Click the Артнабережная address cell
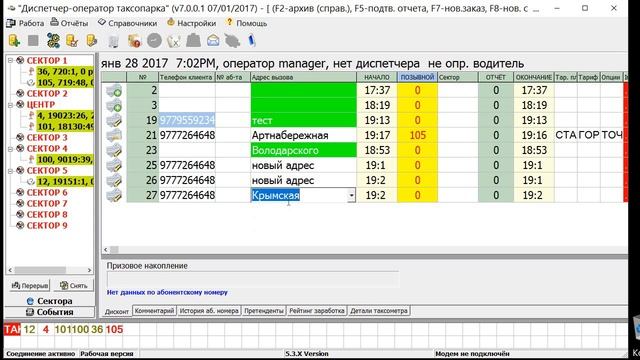The width and height of the screenshot is (640, 360). coord(303,135)
